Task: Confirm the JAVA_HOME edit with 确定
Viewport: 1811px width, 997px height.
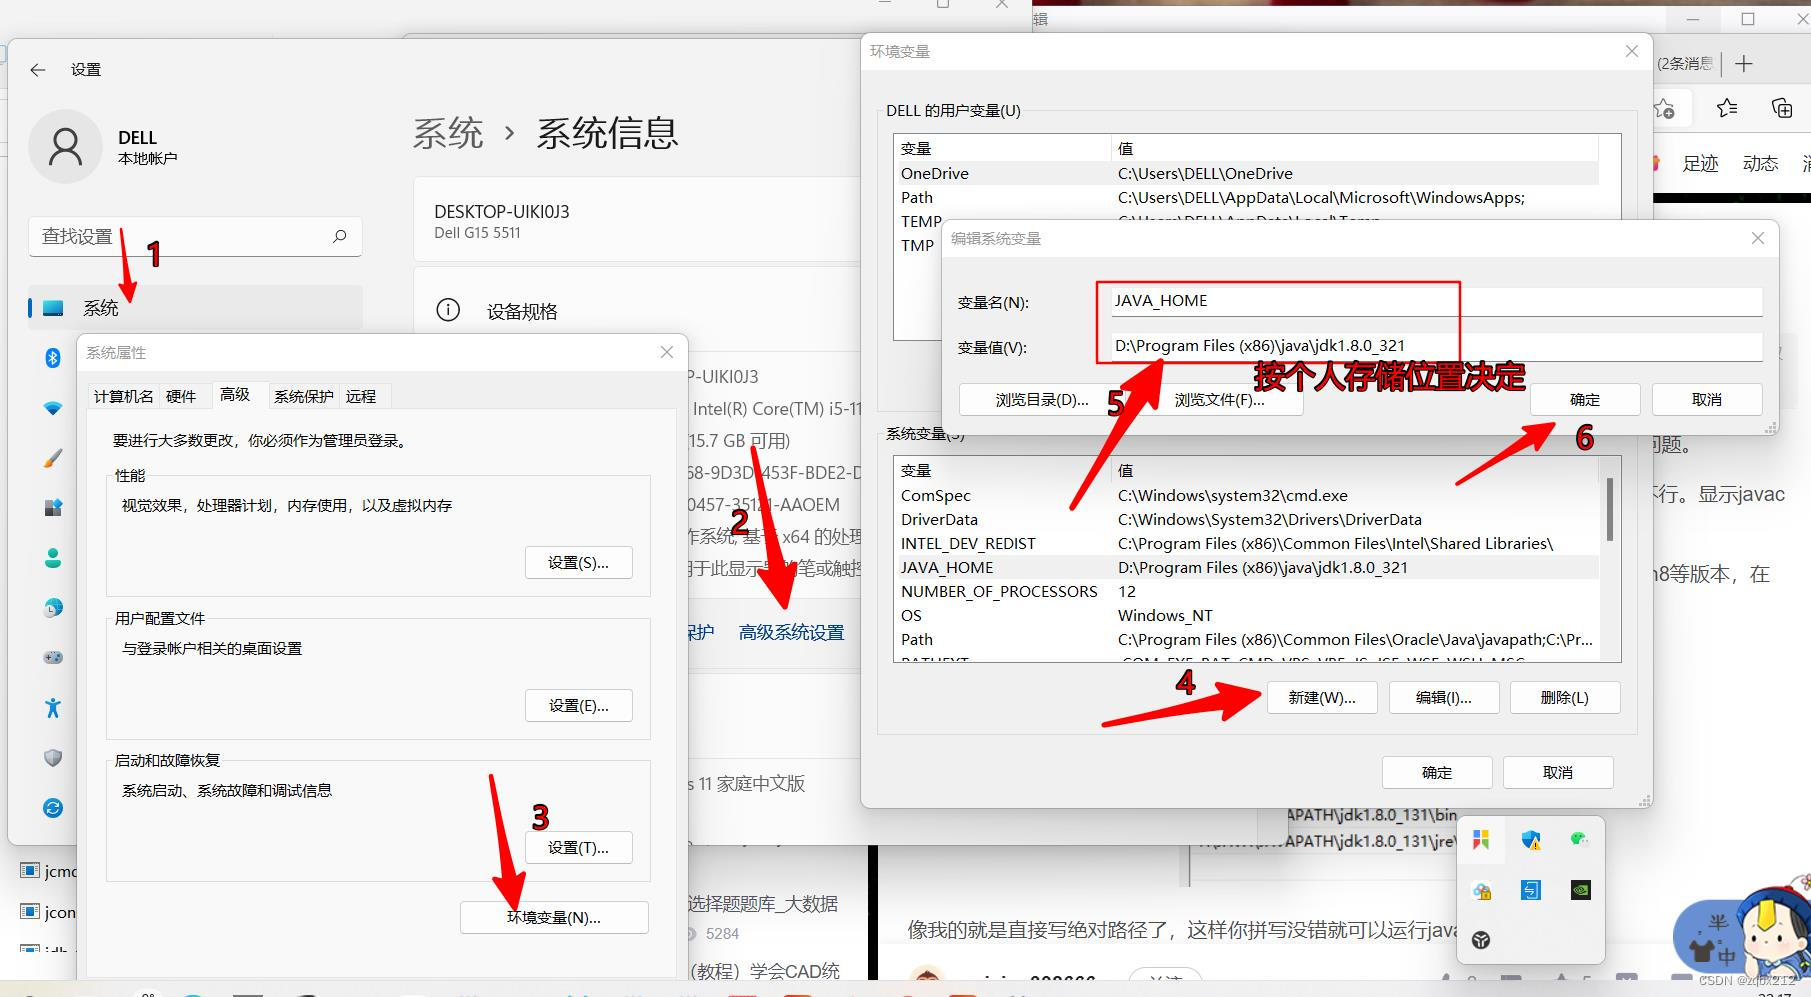Action: point(1584,399)
